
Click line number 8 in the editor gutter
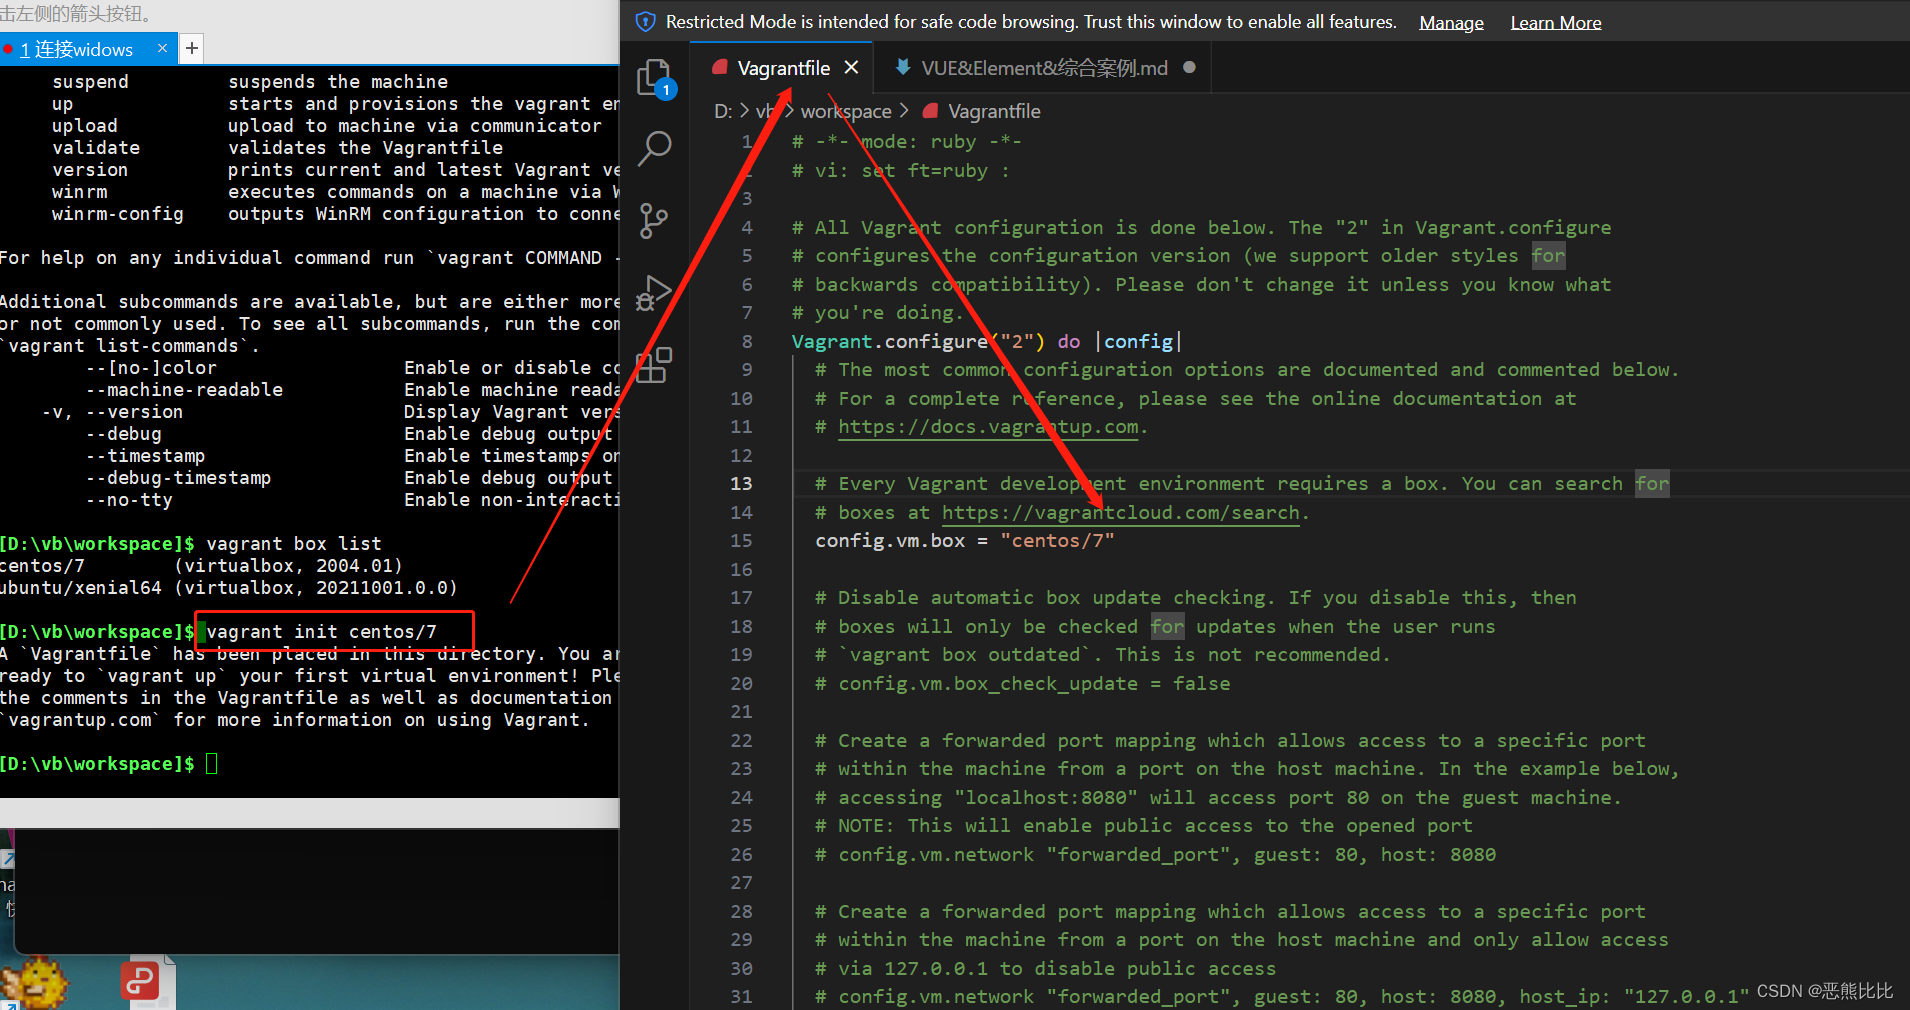coord(747,342)
